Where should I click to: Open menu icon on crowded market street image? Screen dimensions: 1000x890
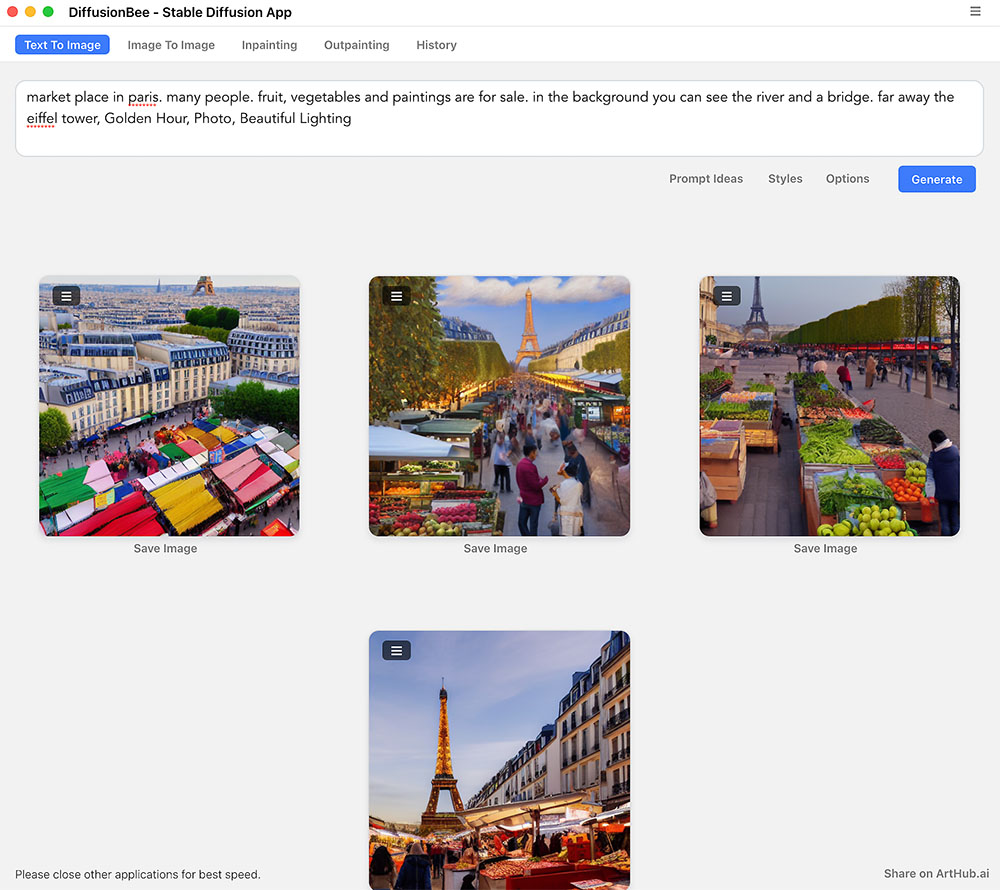click(397, 296)
